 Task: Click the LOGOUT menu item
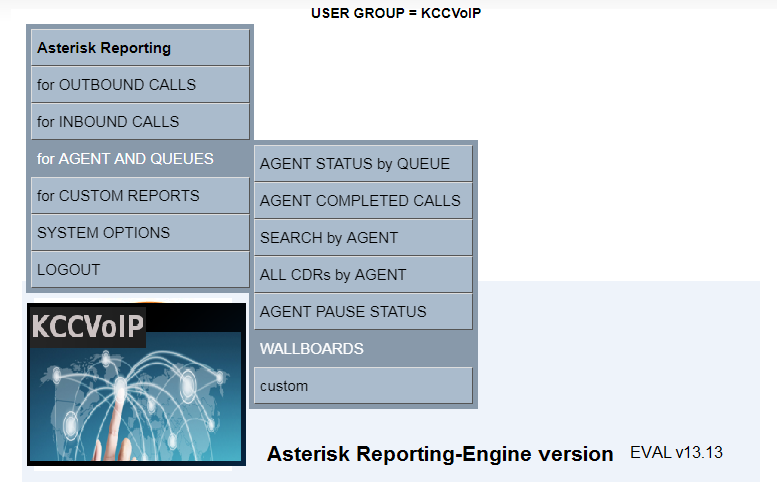click(140, 270)
